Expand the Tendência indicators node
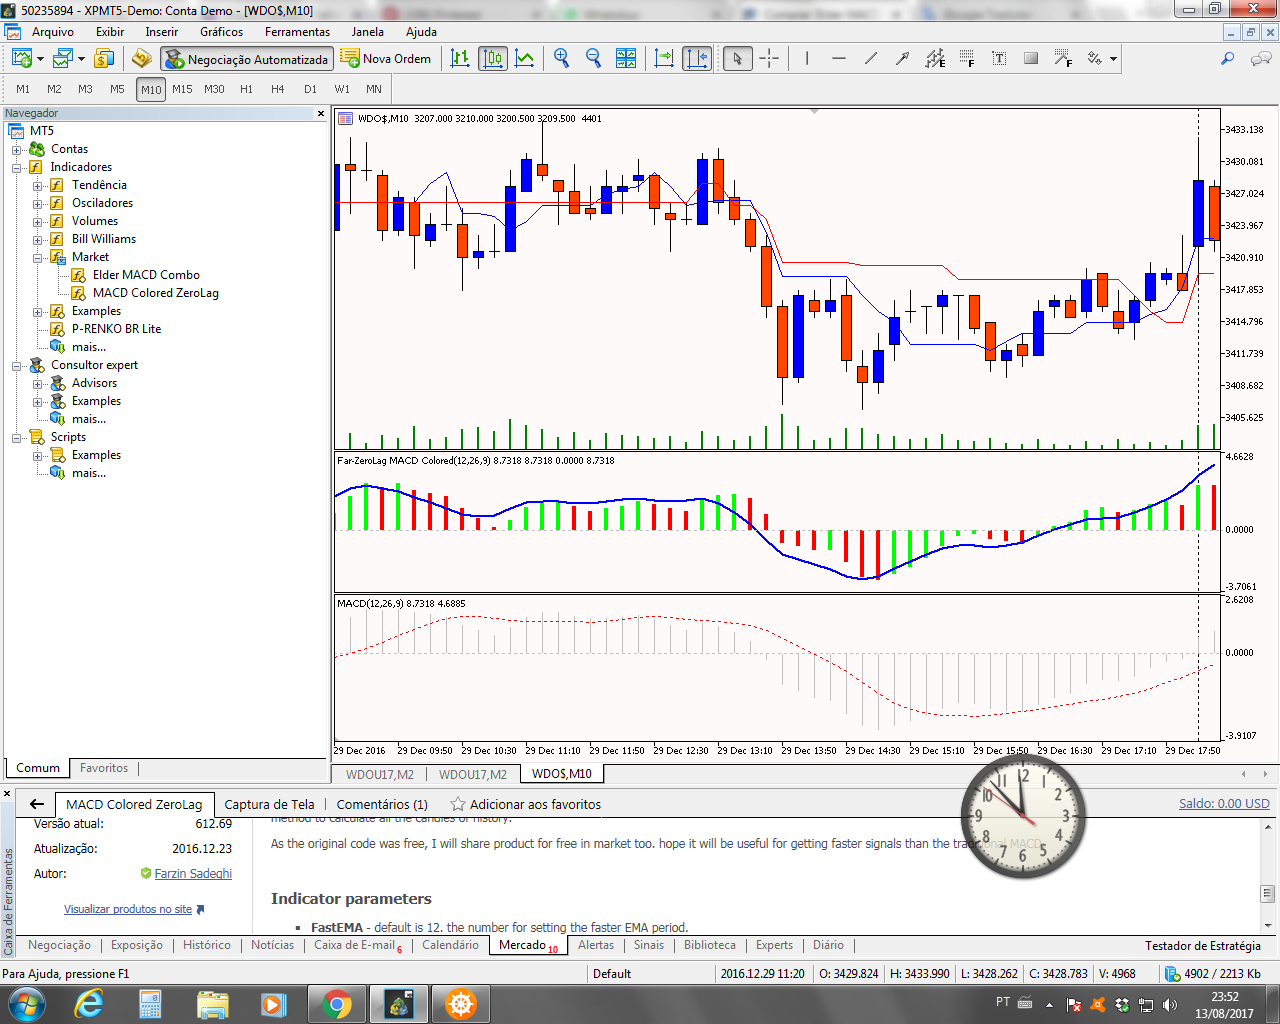This screenshot has height=1024, width=1280. 37,186
